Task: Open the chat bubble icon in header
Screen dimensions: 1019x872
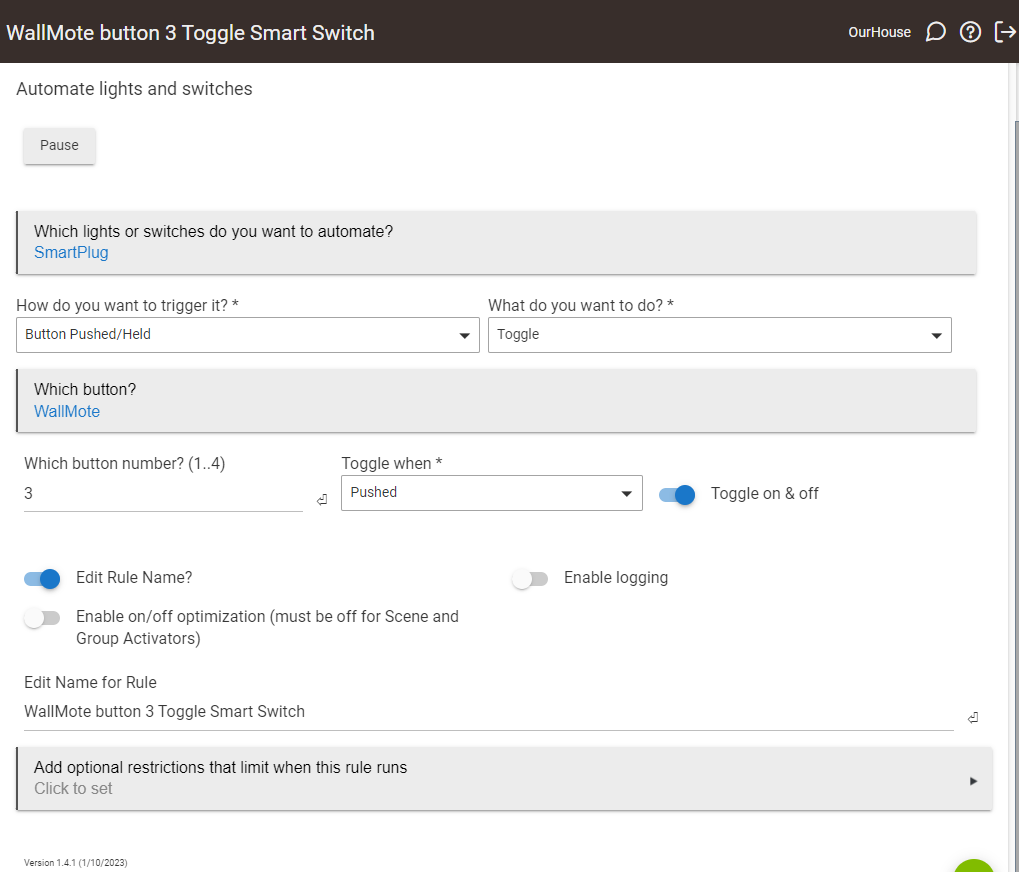Action: coord(936,32)
